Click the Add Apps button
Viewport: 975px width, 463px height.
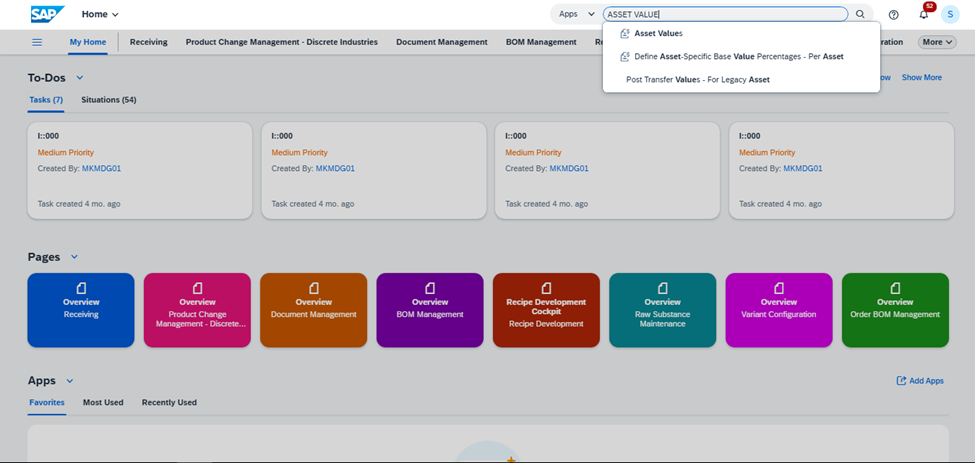click(x=920, y=380)
